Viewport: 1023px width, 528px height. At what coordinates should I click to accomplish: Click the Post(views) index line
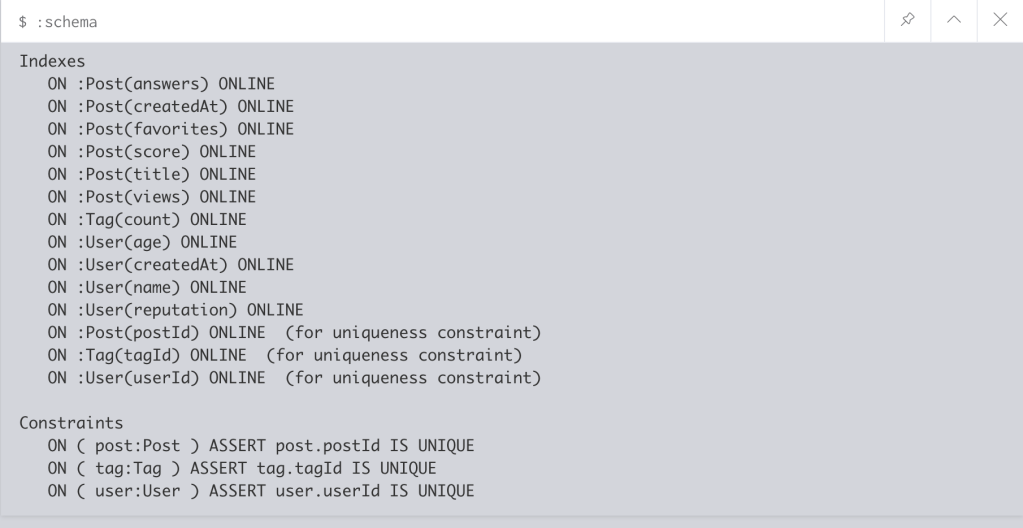(x=151, y=197)
